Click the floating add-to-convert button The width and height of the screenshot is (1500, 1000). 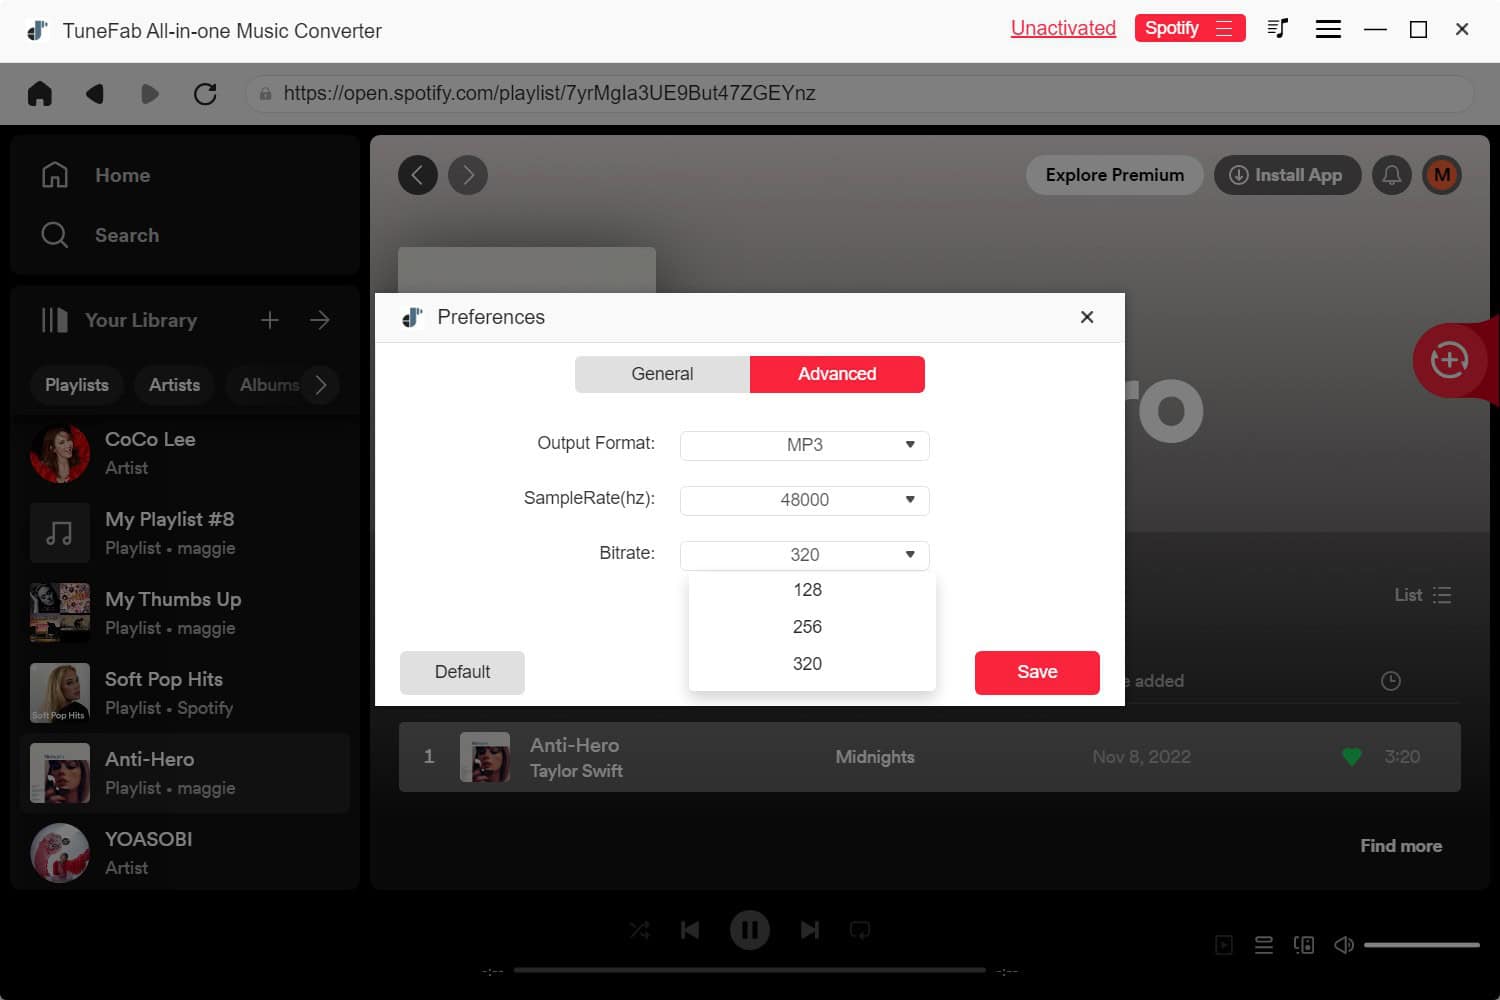[1449, 360]
